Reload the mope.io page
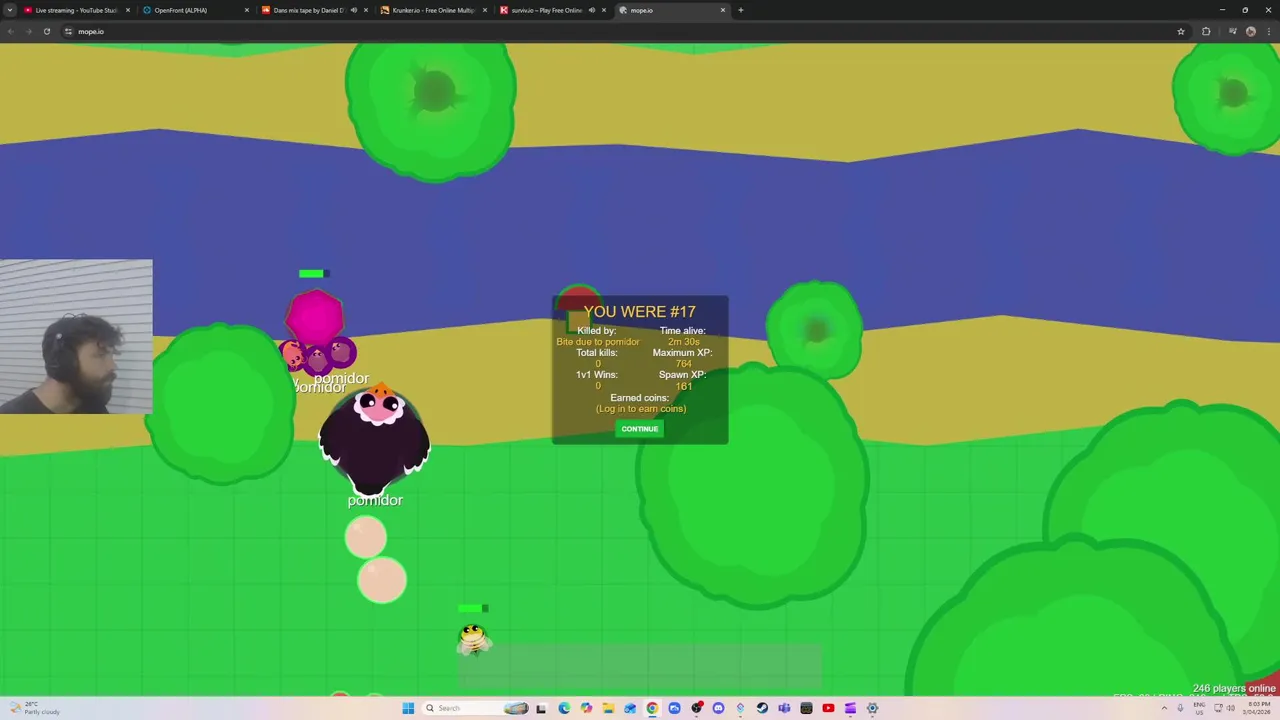 click(47, 31)
